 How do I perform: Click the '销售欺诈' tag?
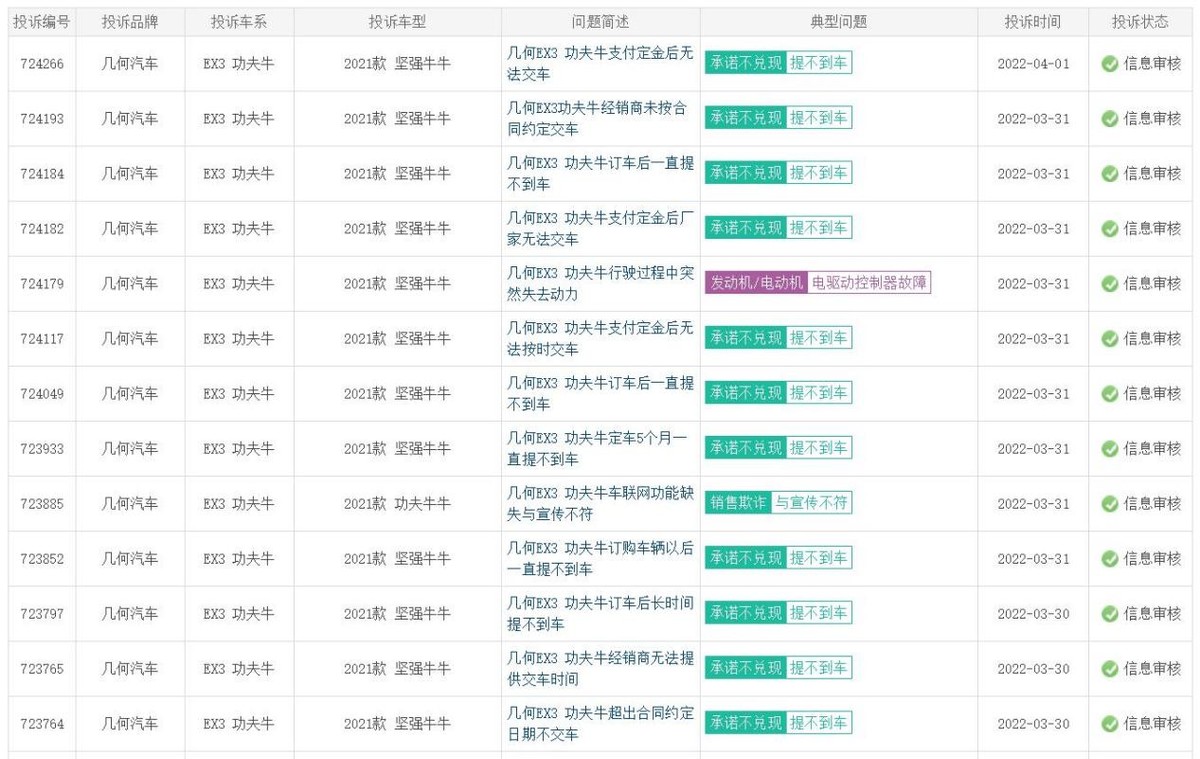[738, 503]
